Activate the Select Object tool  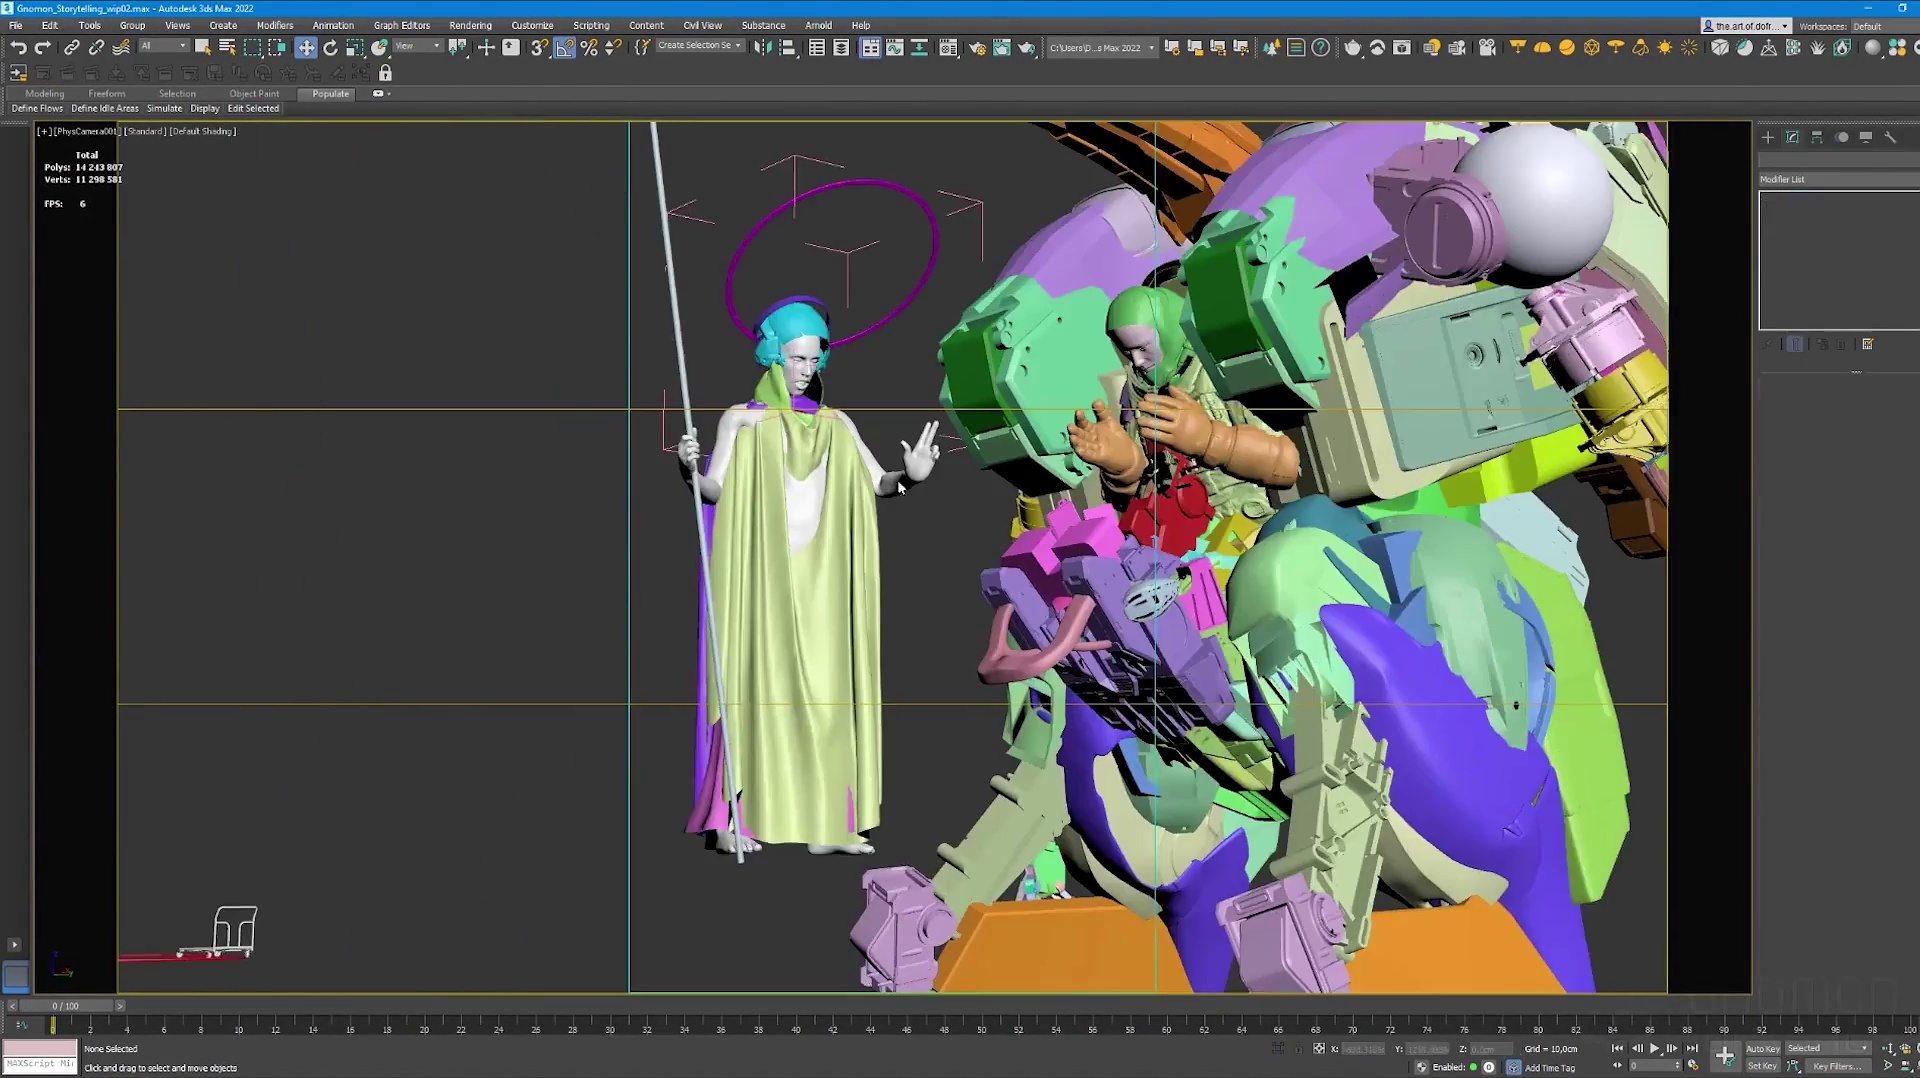coord(202,47)
